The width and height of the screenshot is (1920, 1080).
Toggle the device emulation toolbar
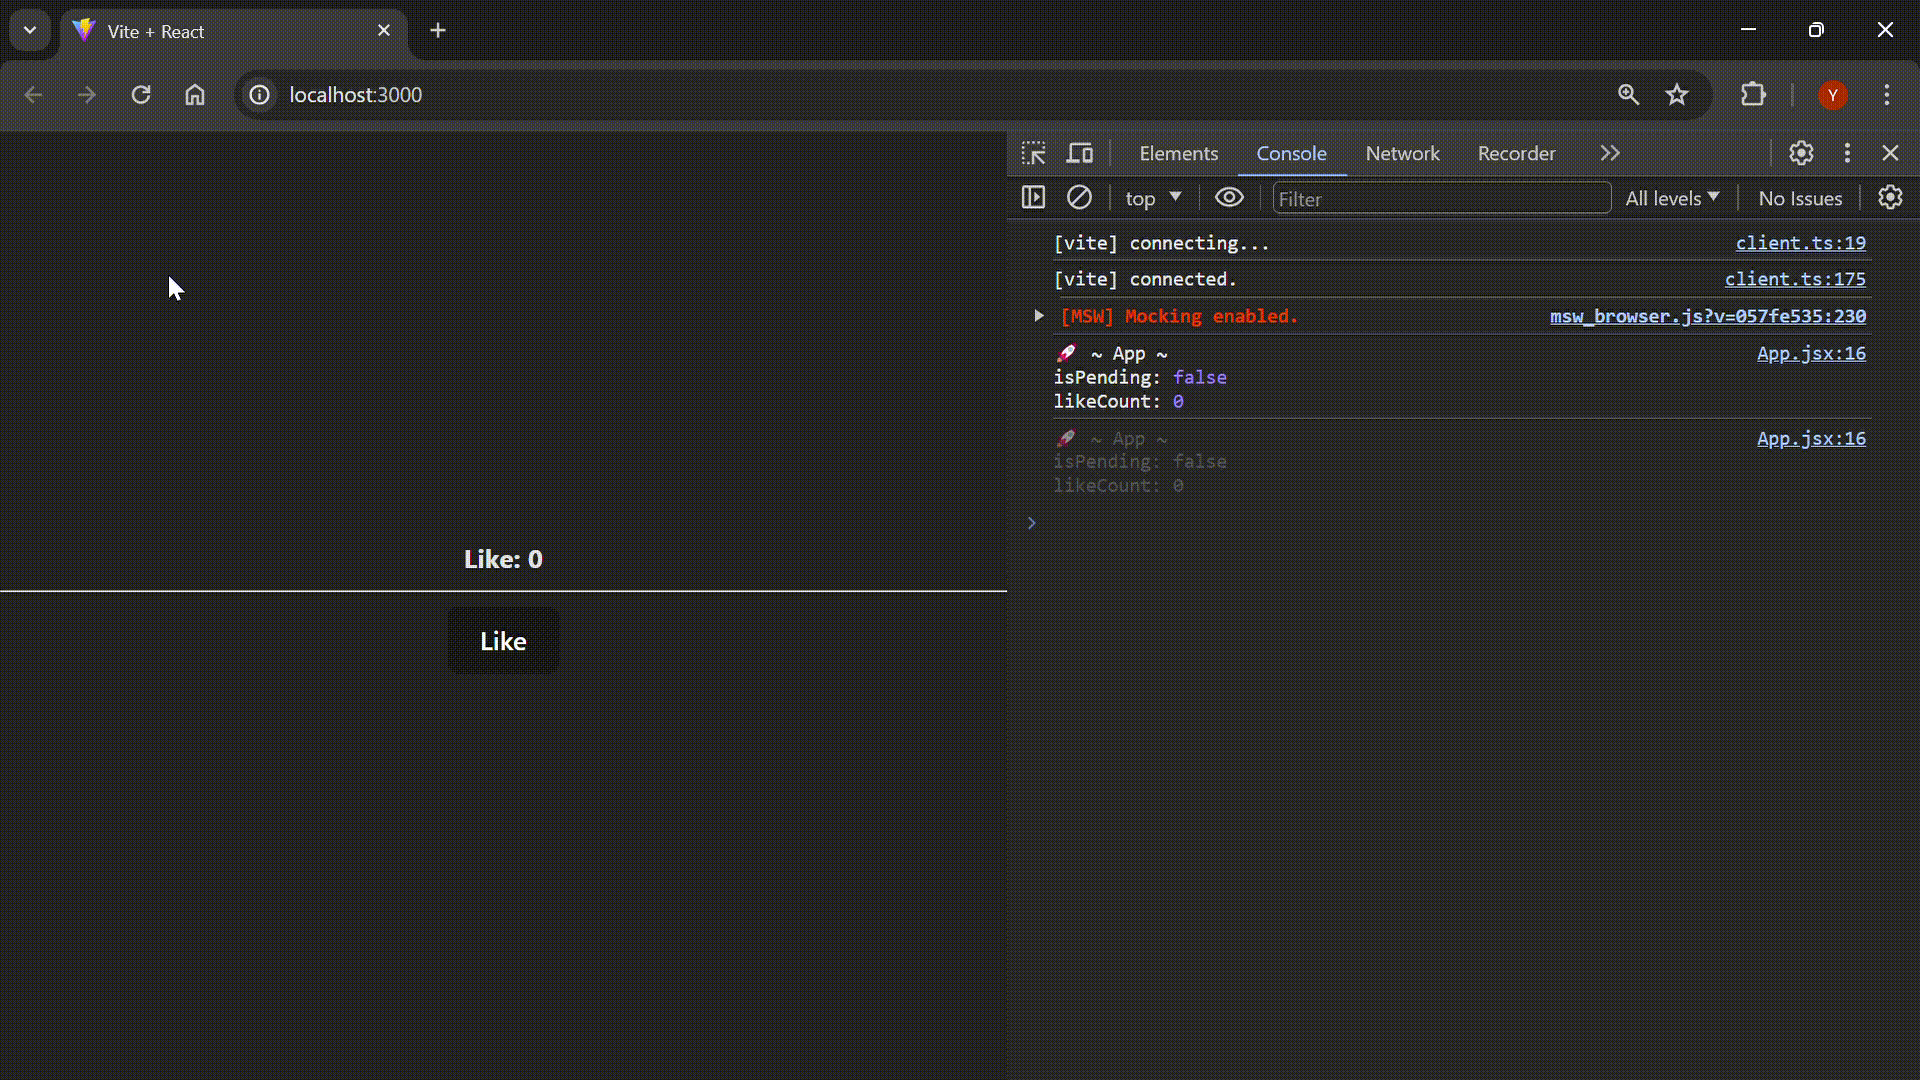click(x=1080, y=152)
